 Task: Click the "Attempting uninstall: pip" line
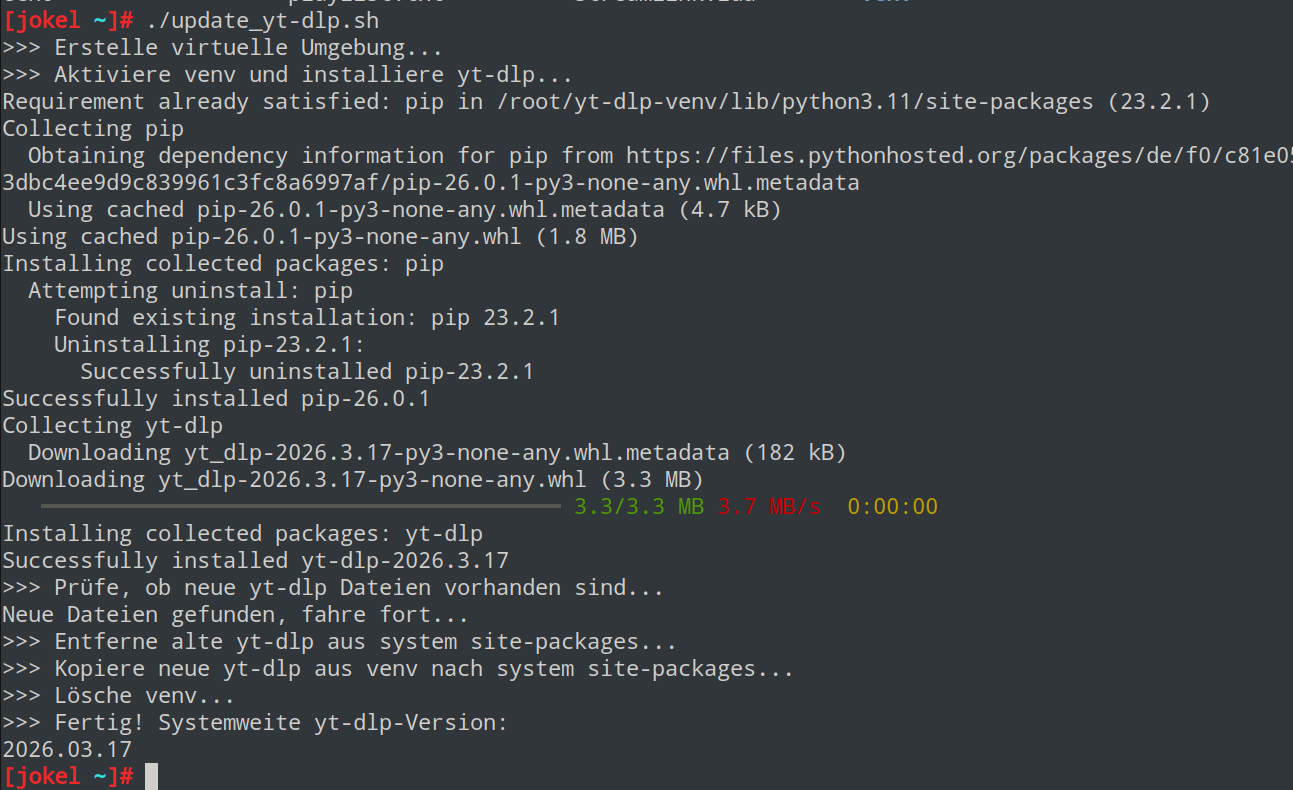click(x=190, y=291)
